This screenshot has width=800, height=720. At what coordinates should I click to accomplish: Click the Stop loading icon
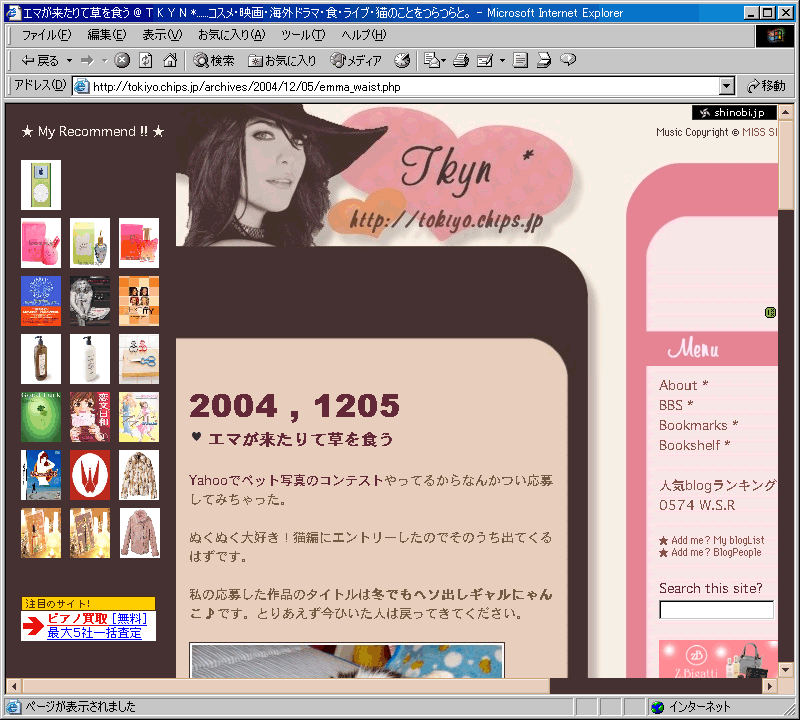tap(121, 61)
